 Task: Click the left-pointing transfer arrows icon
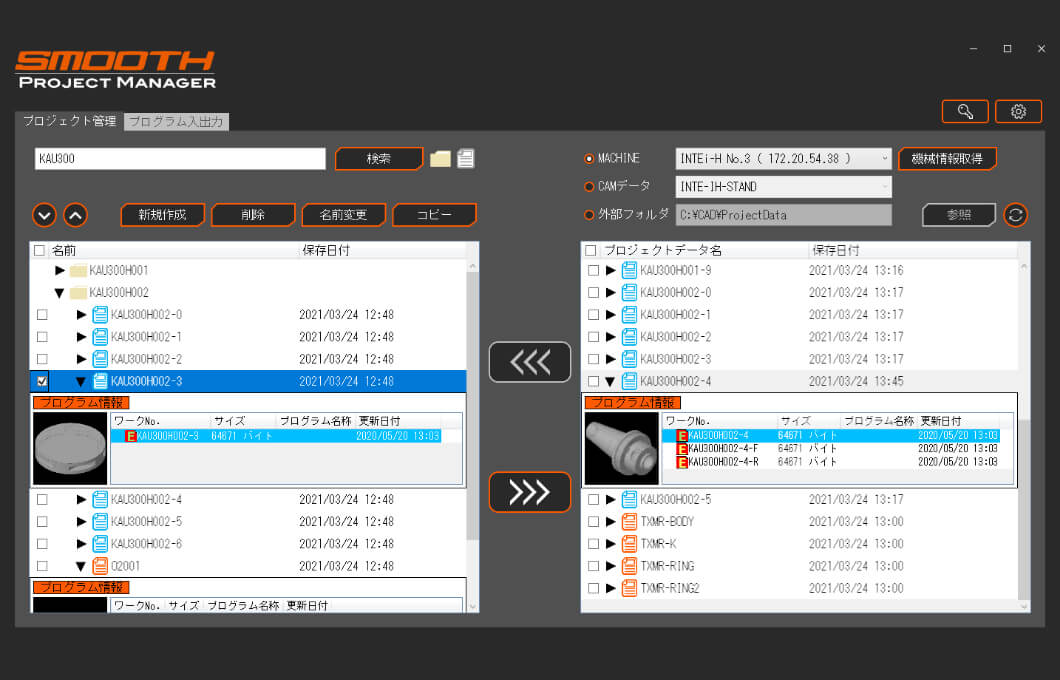click(529, 361)
